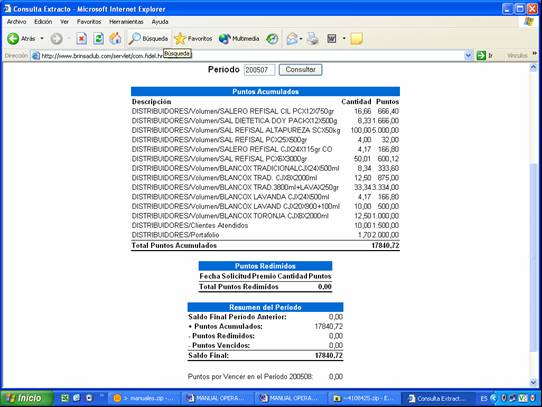The image size is (542, 407).
Task: Click the BLANCOX TORONJA row description
Action: click(x=230, y=216)
